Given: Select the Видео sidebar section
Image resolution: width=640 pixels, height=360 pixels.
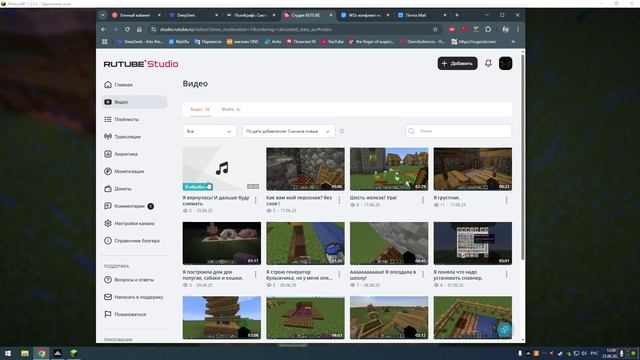Looking at the screenshot, I should click(x=135, y=102).
